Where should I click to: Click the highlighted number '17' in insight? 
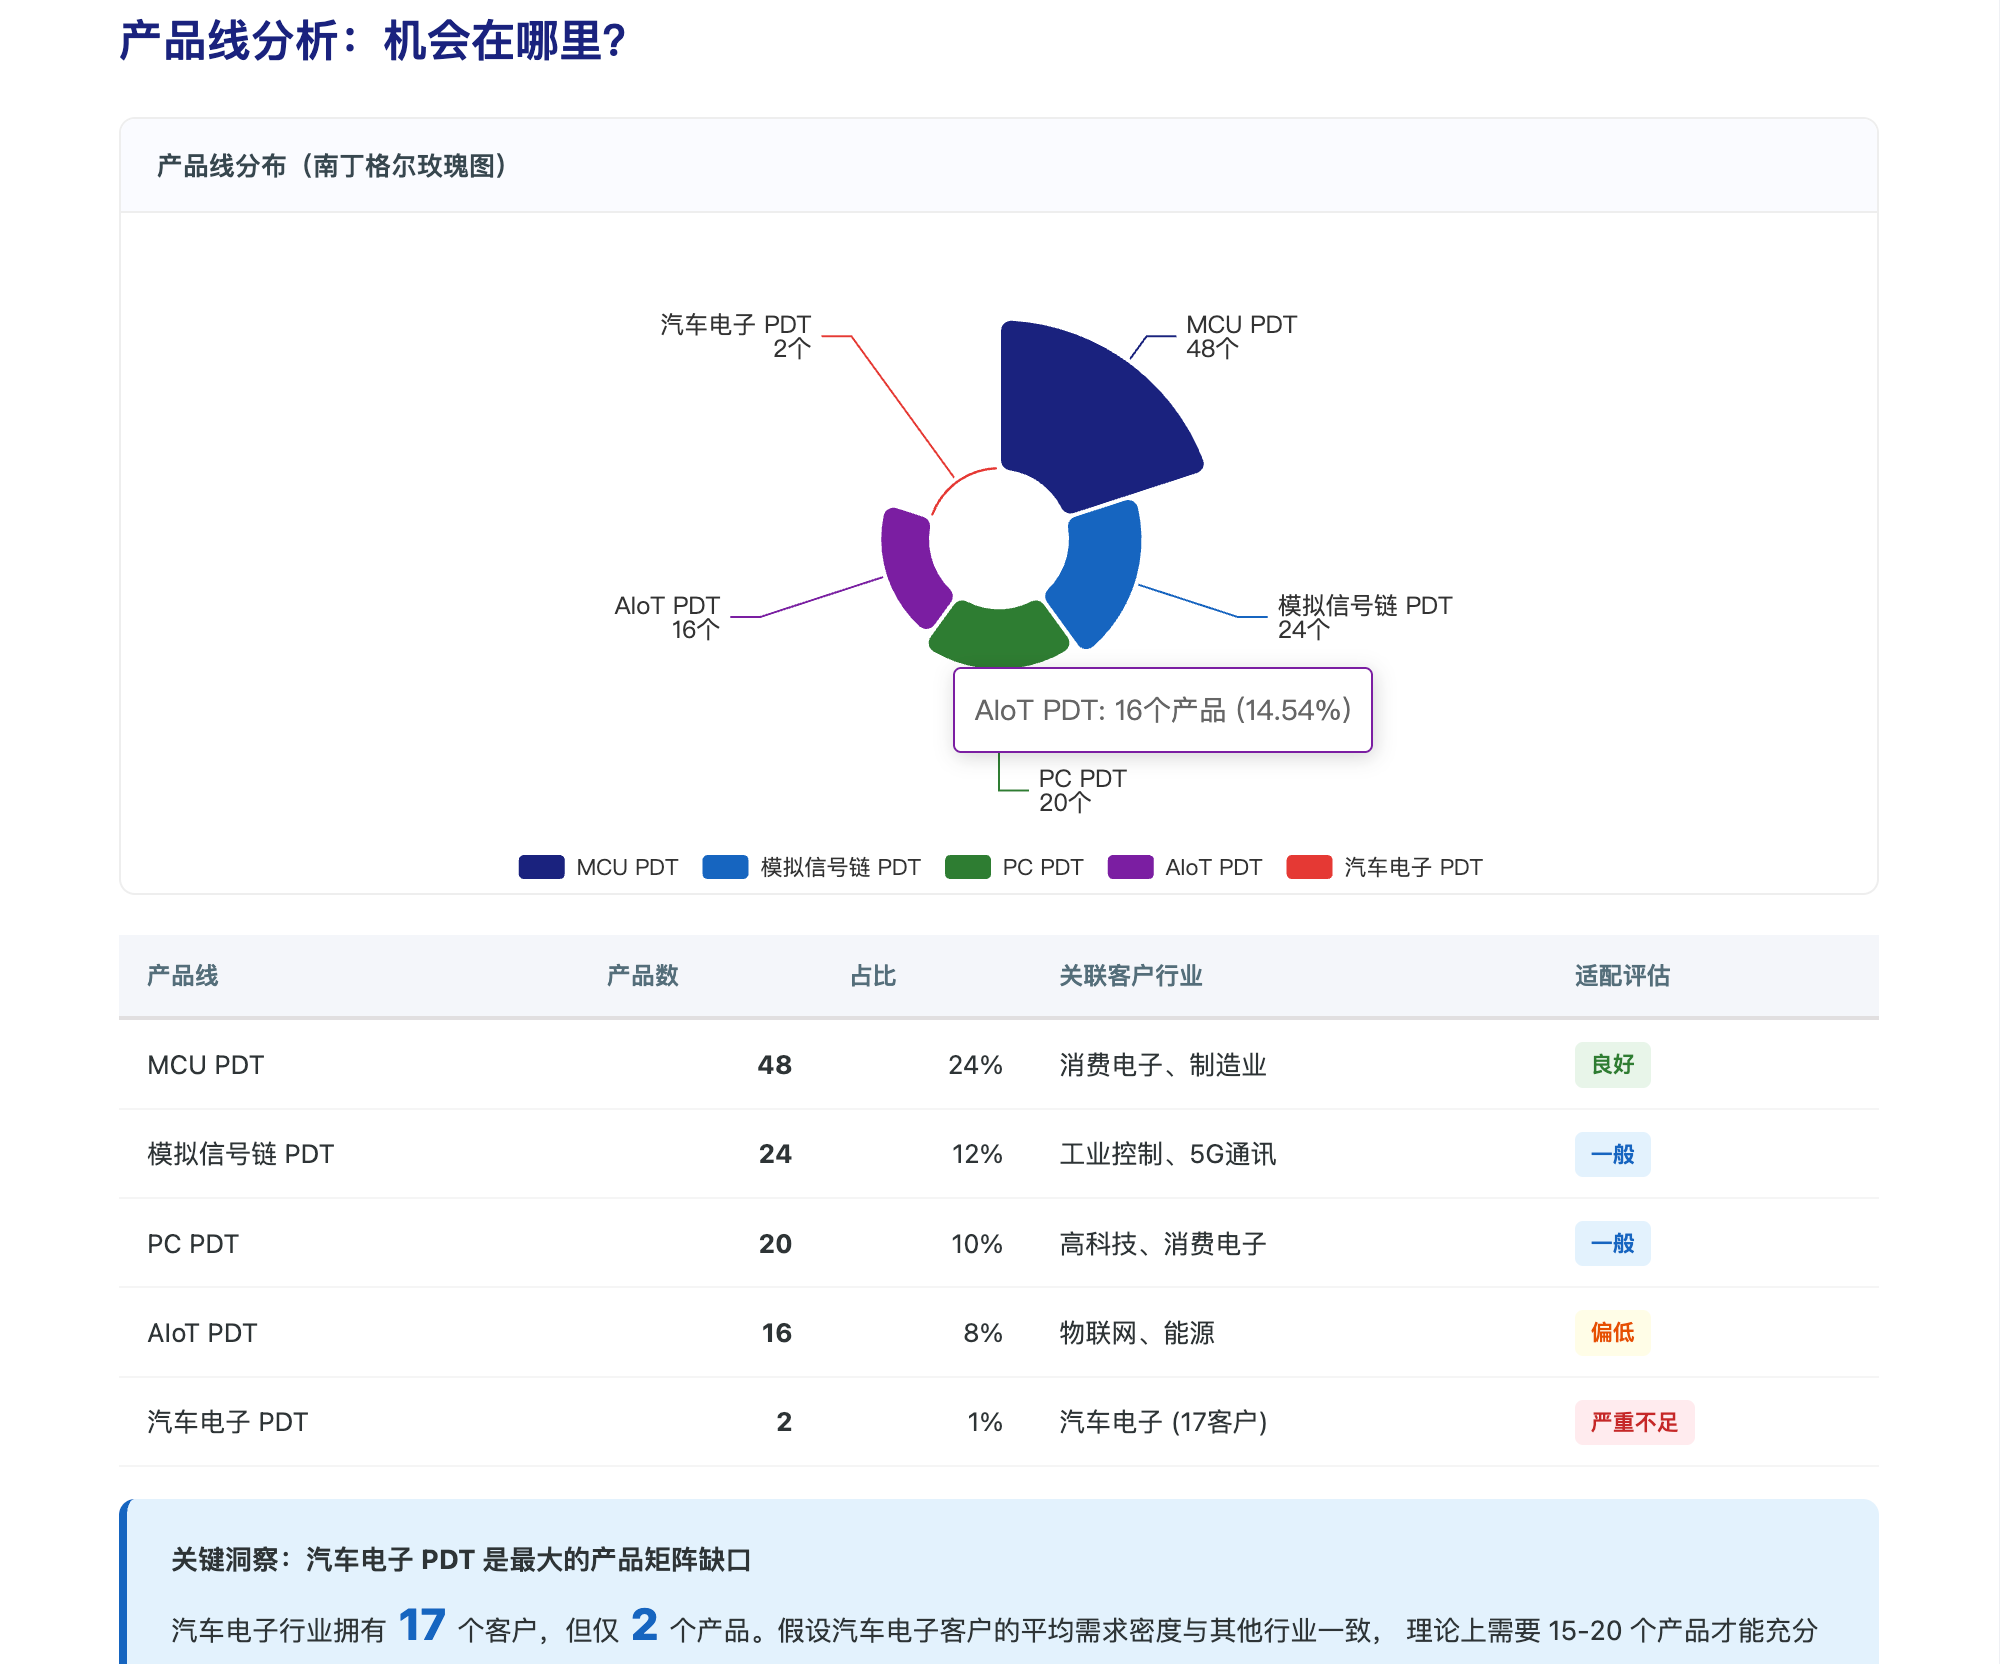(x=422, y=1625)
